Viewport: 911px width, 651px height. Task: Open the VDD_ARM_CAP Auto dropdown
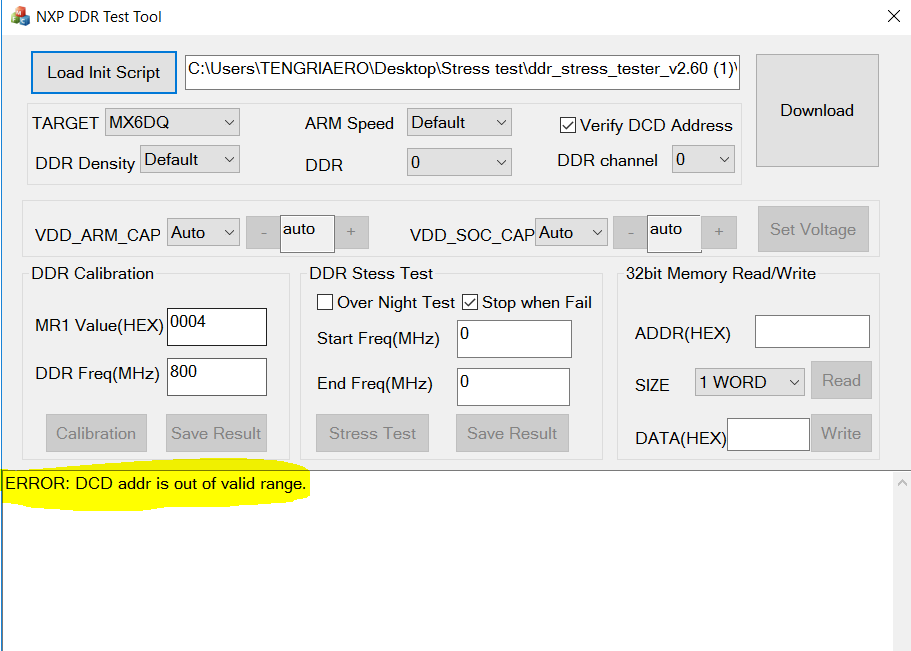click(203, 232)
